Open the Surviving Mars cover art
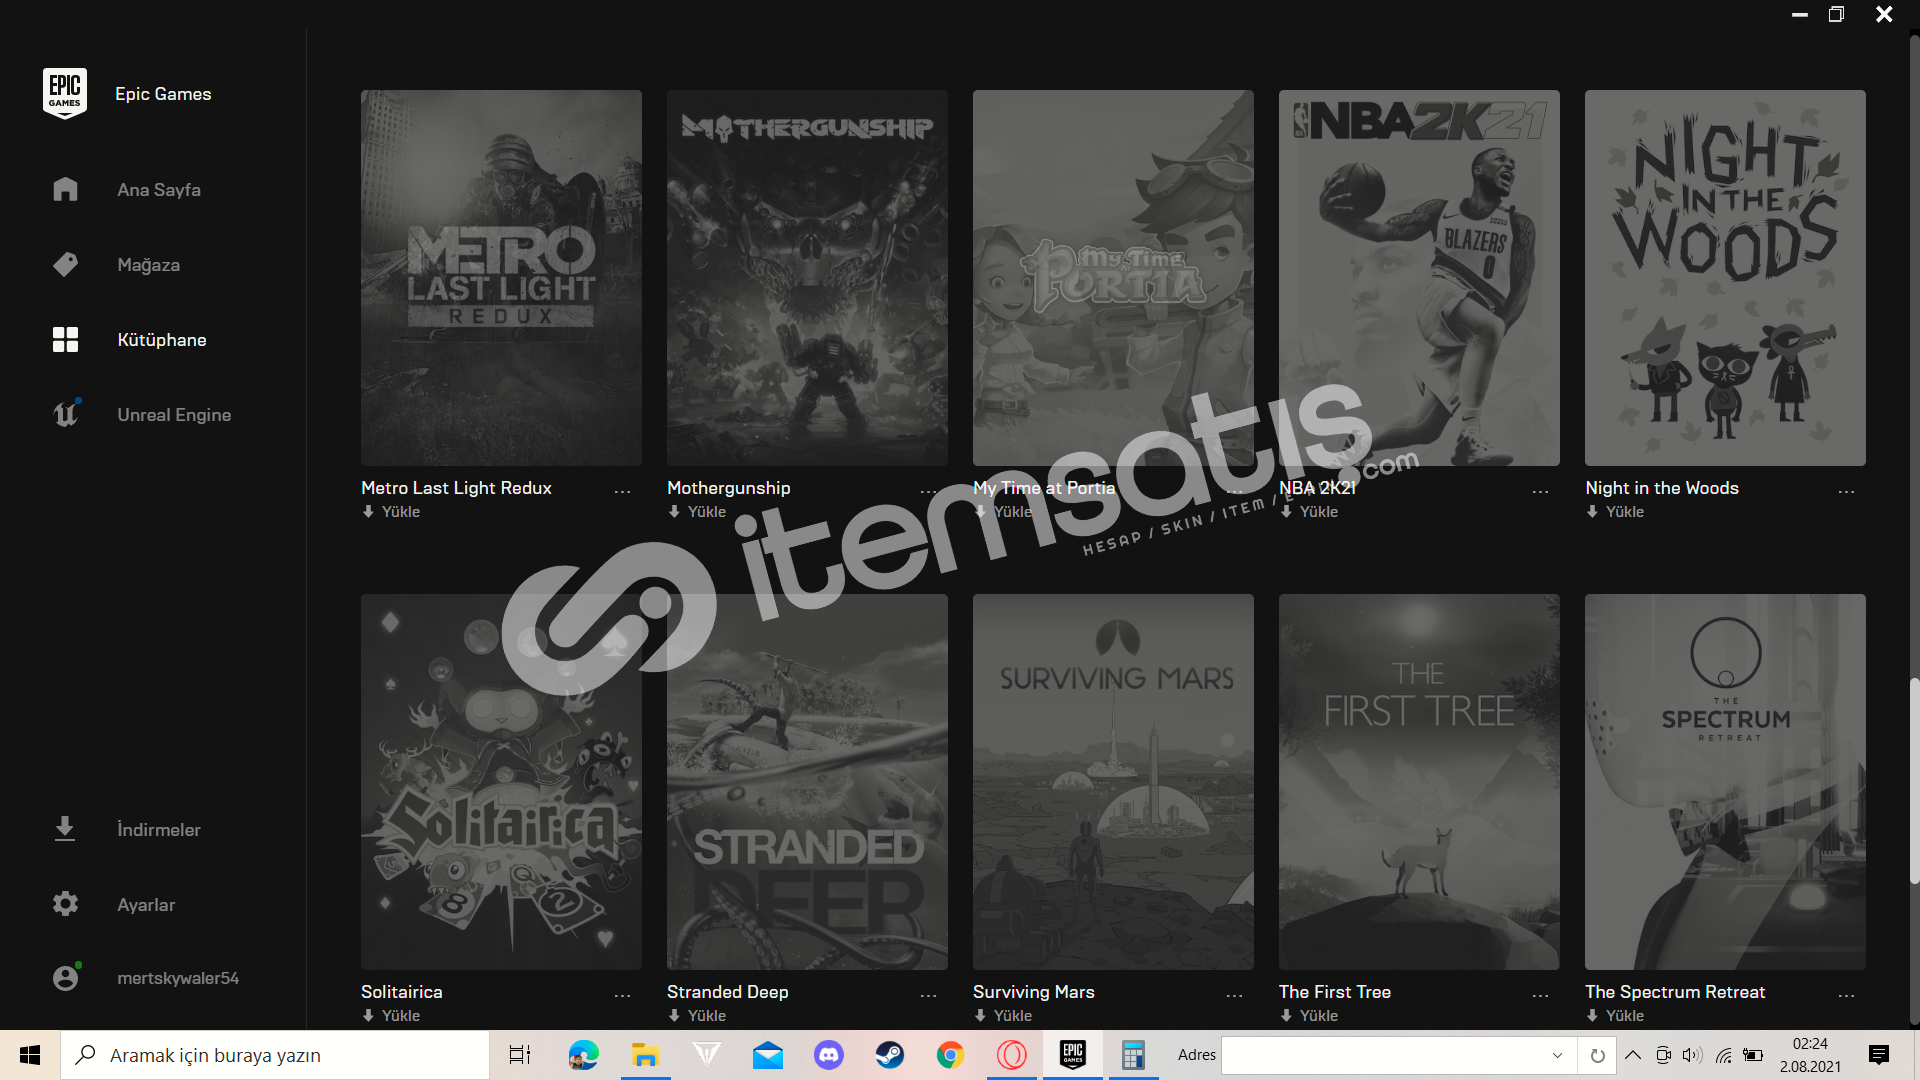1920x1080 pixels. tap(1113, 782)
